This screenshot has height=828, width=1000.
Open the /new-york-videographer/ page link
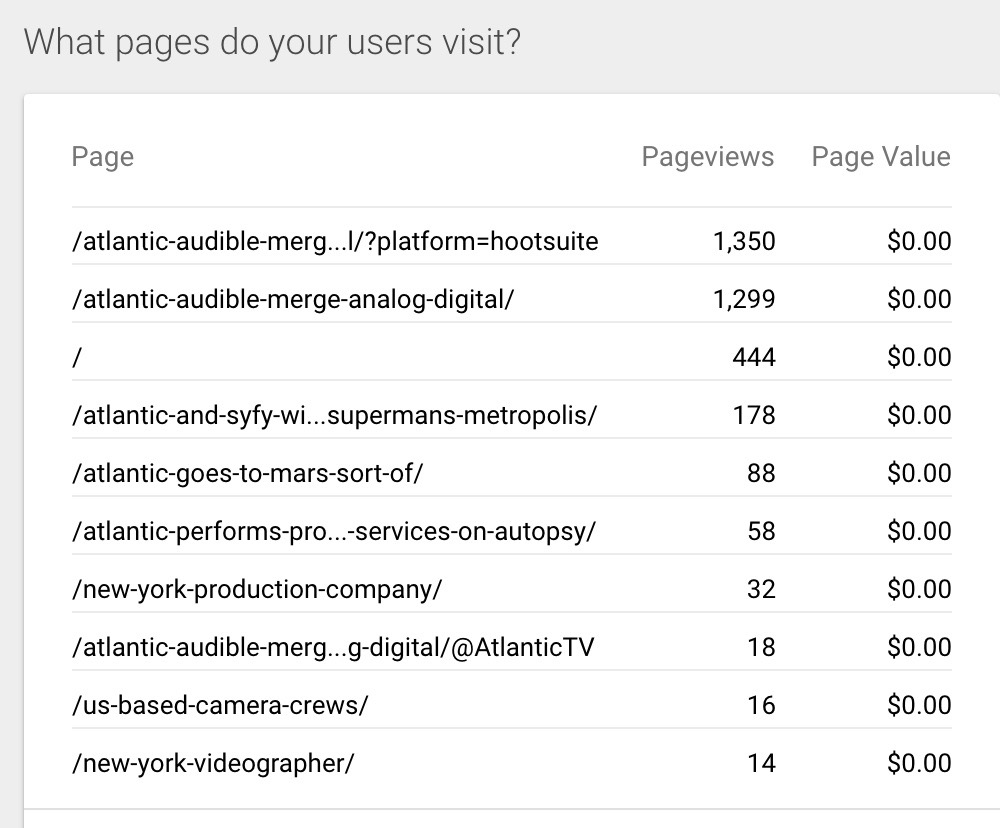pos(213,763)
